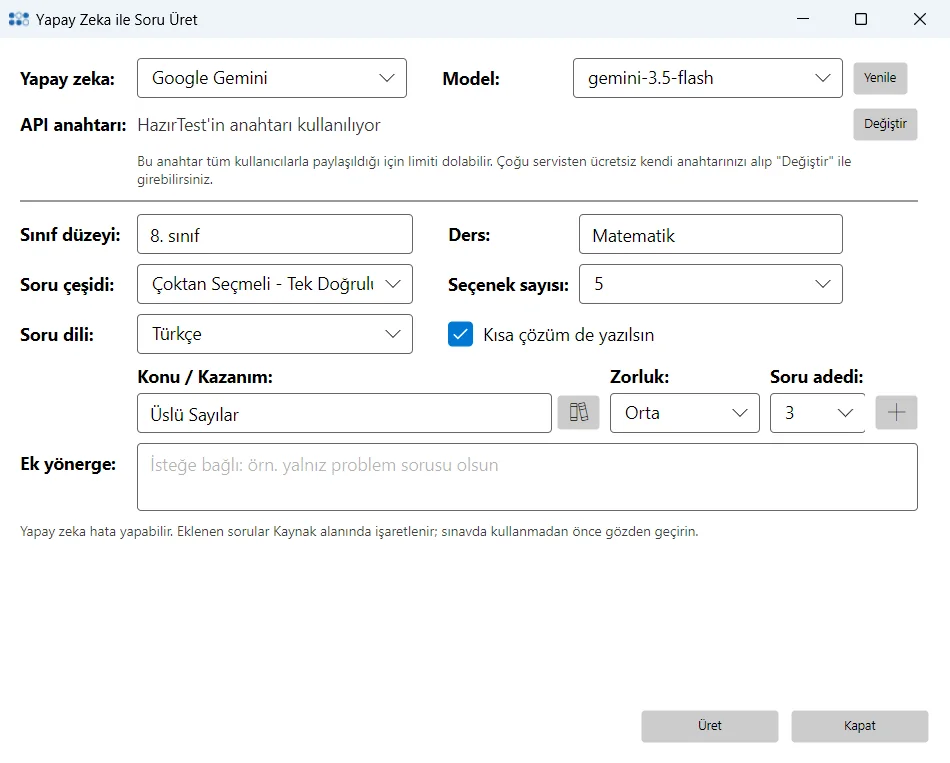Open the Soru çeşidi dropdown
Screen dimensions: 950x763
275,284
